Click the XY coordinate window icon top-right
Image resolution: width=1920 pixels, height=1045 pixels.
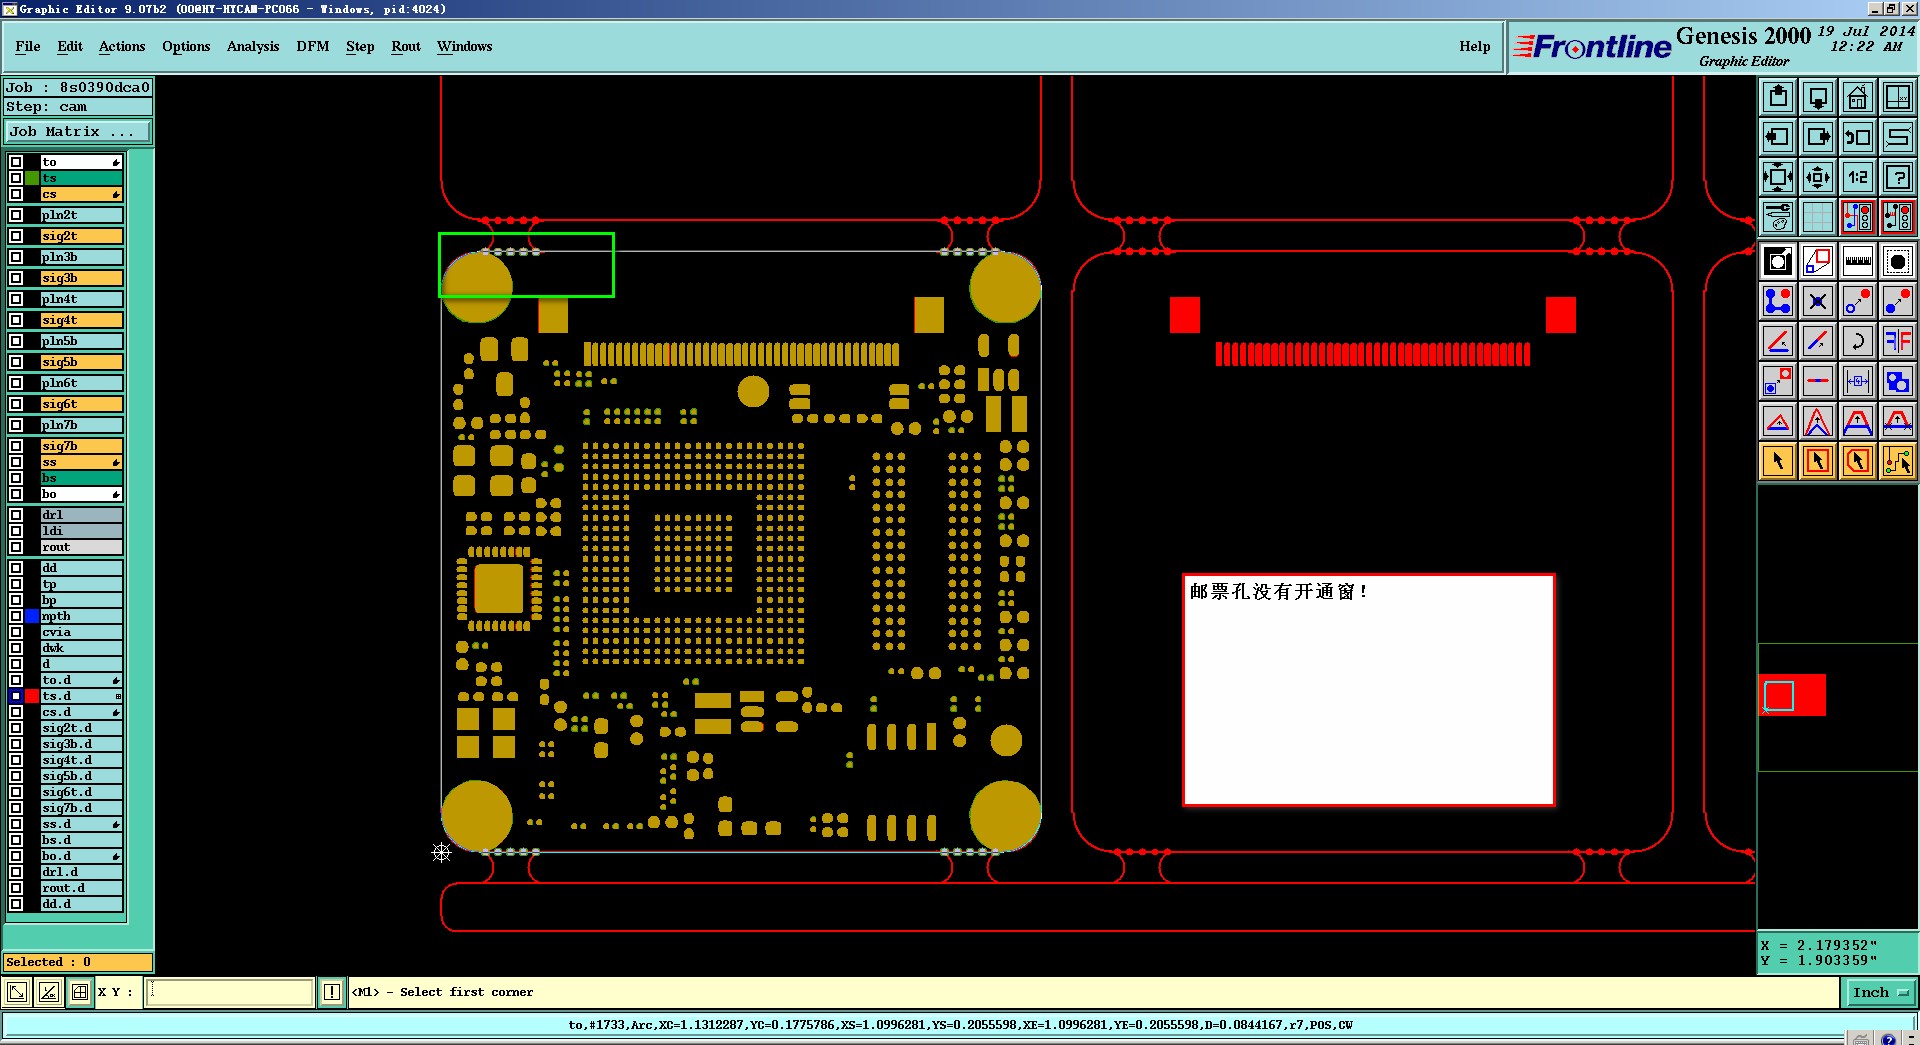pyautogui.click(x=1898, y=97)
